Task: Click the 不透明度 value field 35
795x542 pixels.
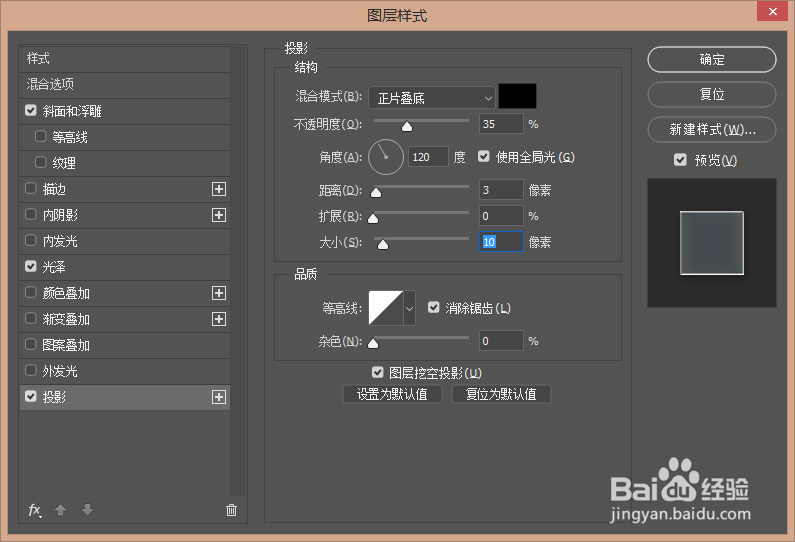Action: (501, 124)
